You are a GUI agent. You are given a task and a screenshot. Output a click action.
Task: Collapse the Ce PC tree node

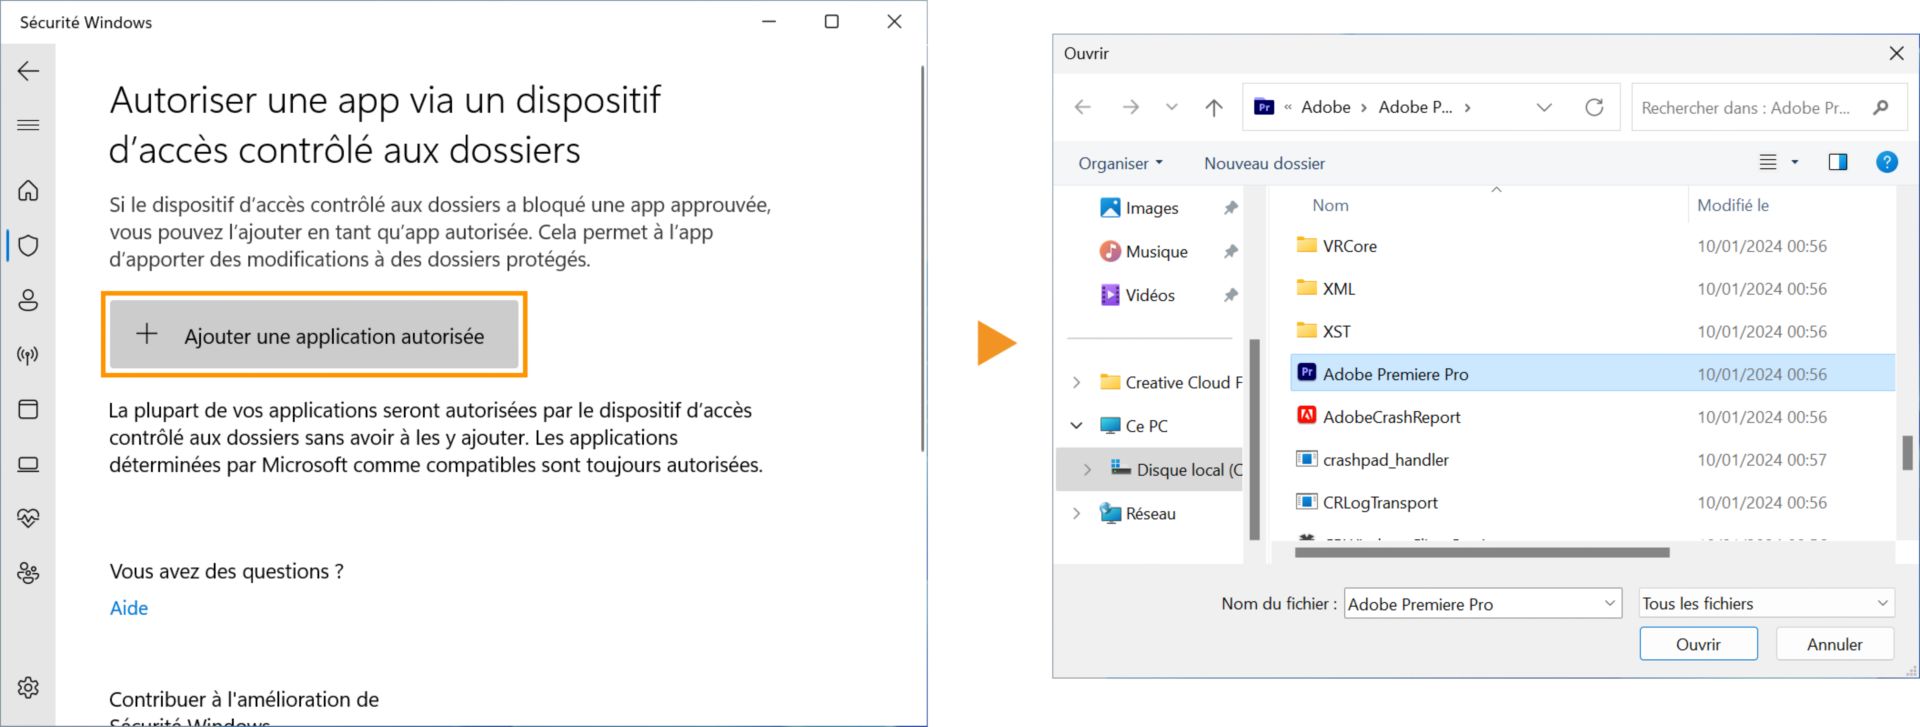click(1076, 425)
